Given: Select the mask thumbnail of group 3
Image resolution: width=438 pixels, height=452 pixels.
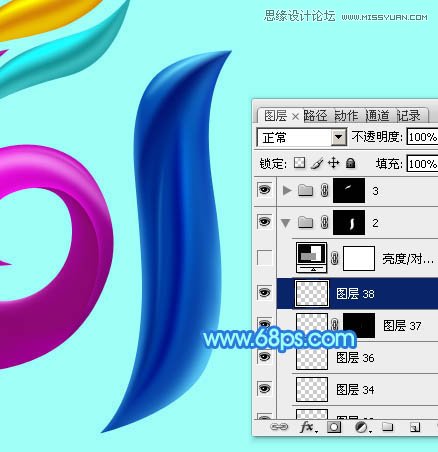Looking at the screenshot, I should [349, 190].
